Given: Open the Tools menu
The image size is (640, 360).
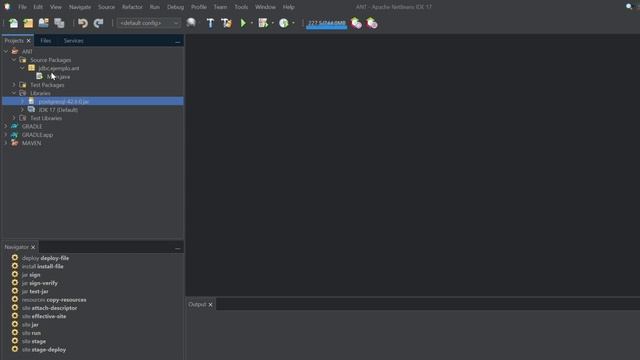Looking at the screenshot, I should [x=241, y=7].
